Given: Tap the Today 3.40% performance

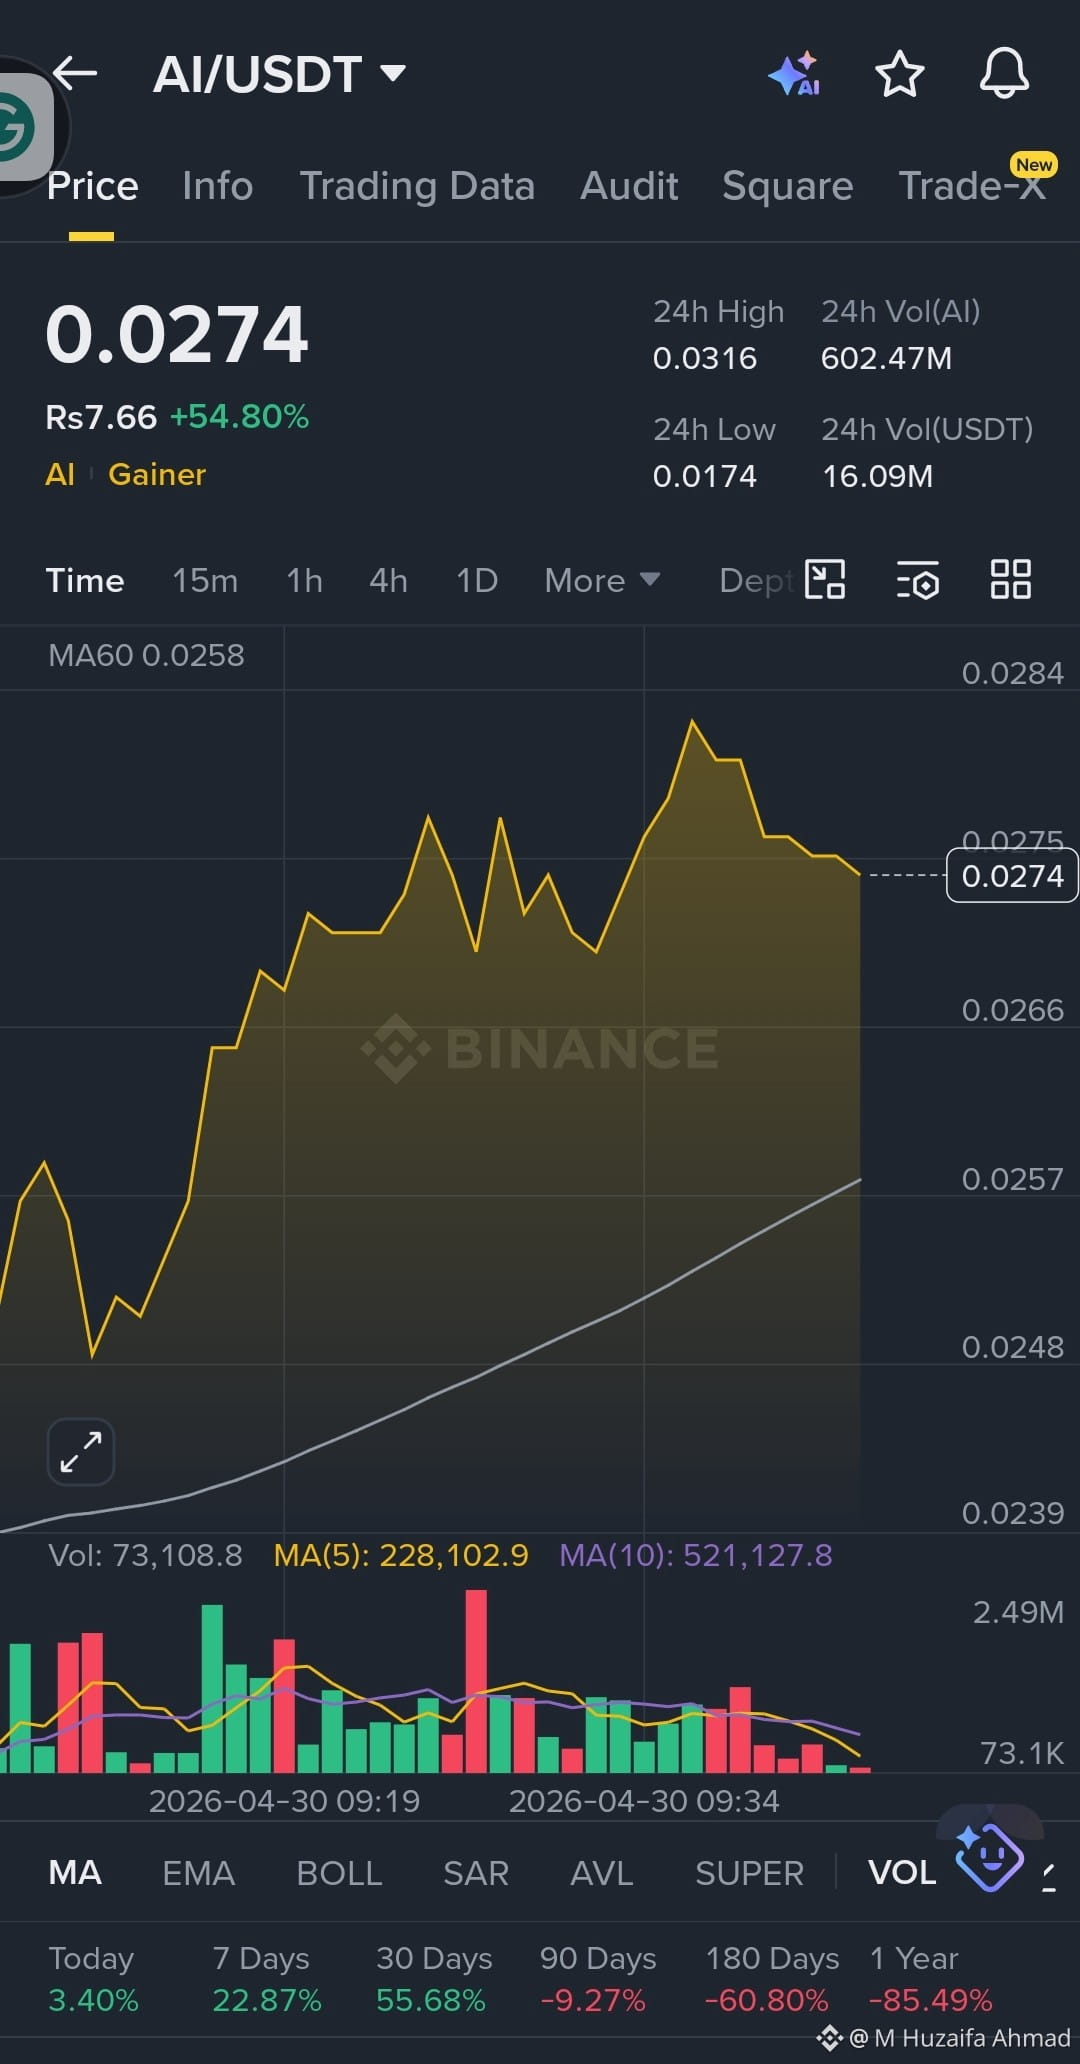Looking at the screenshot, I should (93, 1979).
